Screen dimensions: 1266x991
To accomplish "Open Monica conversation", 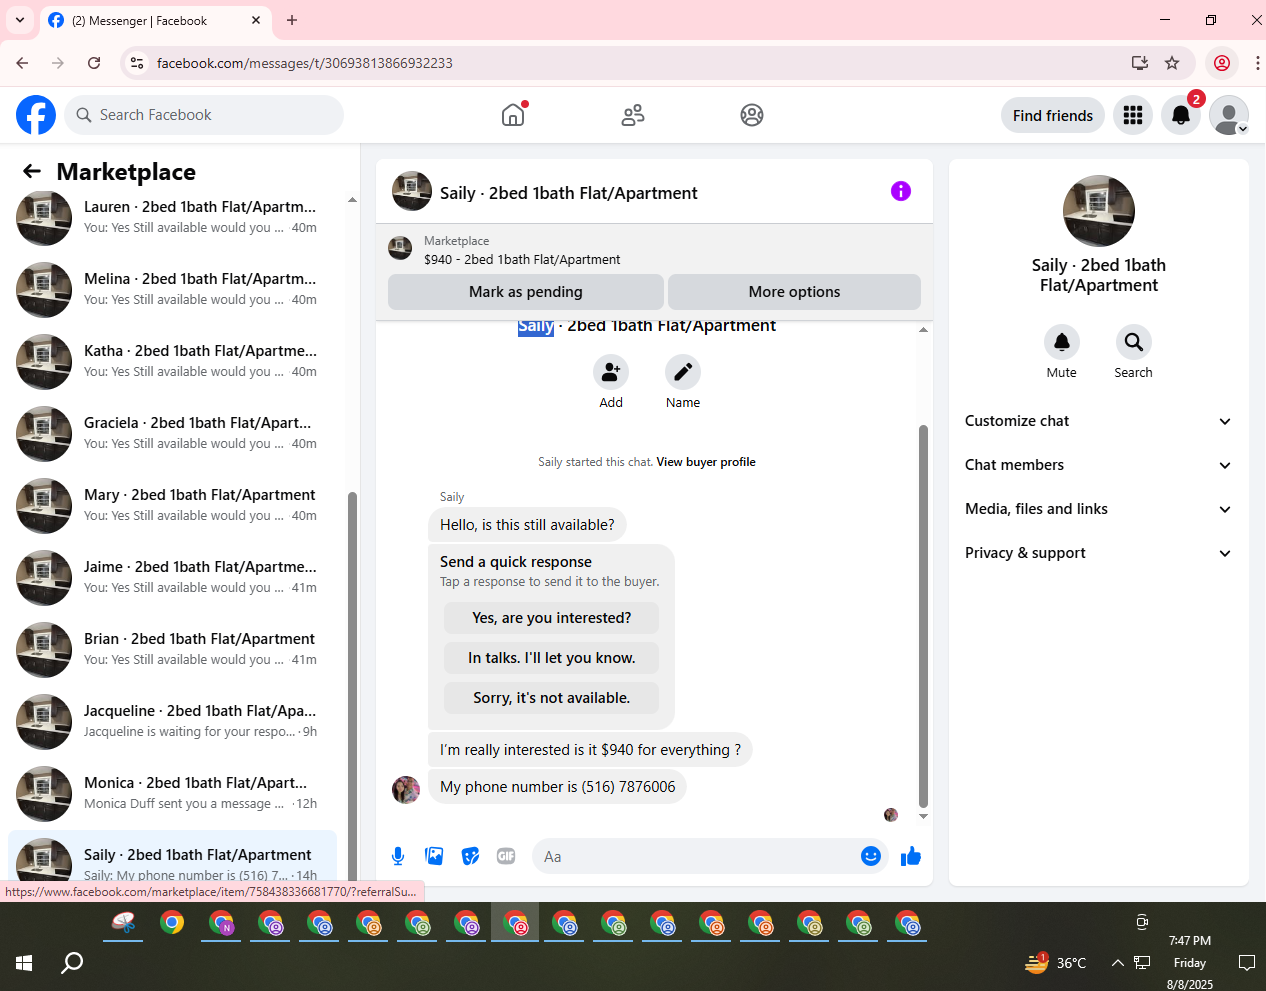I will click(172, 793).
